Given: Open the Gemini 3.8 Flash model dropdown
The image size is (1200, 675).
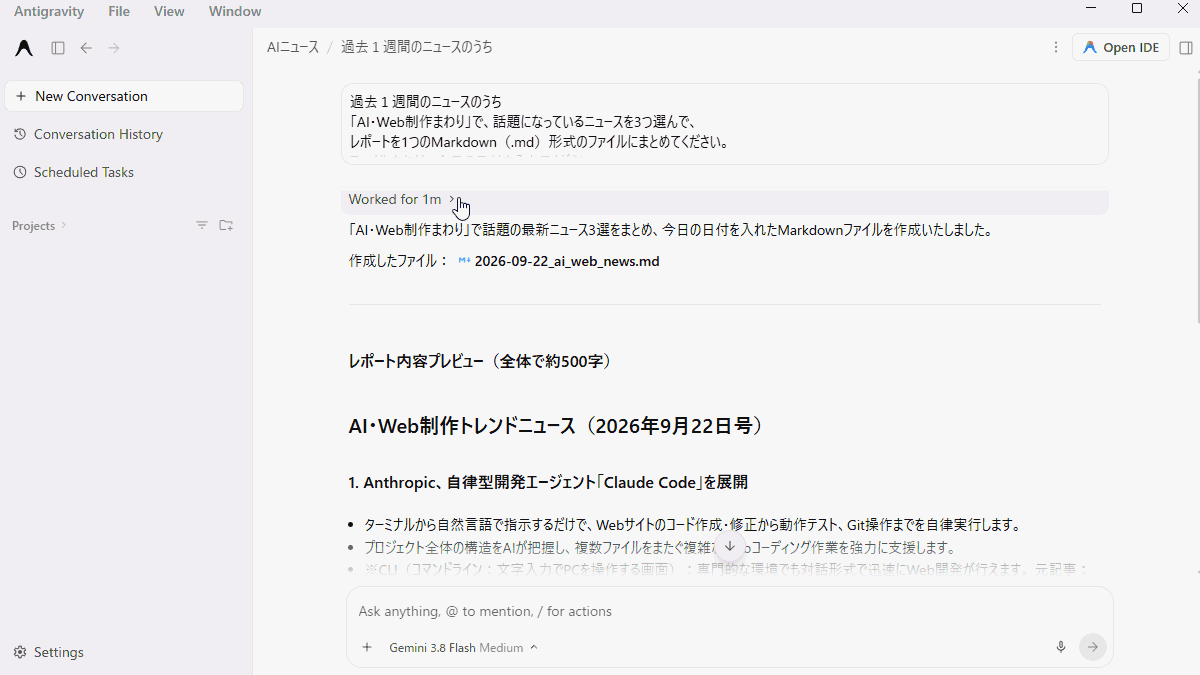Looking at the screenshot, I should (463, 647).
